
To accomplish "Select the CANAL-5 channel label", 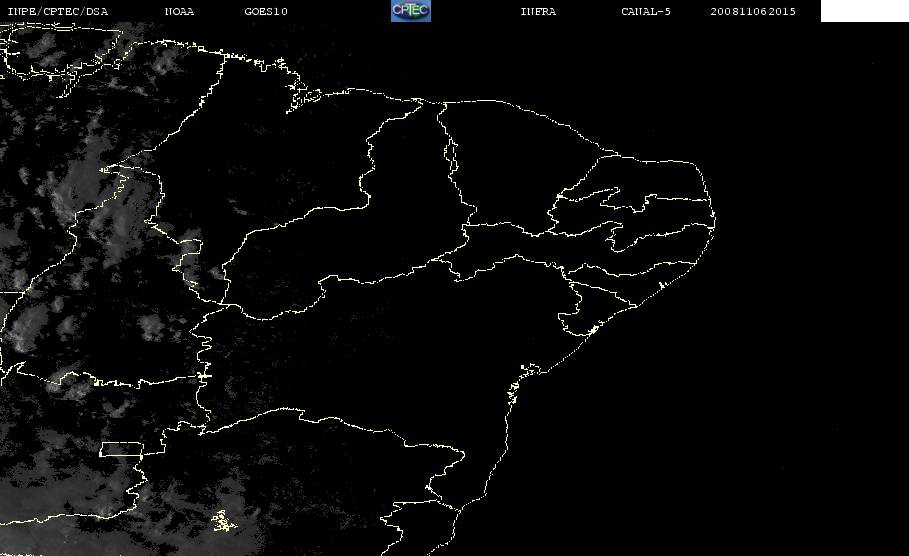I will tap(646, 11).
